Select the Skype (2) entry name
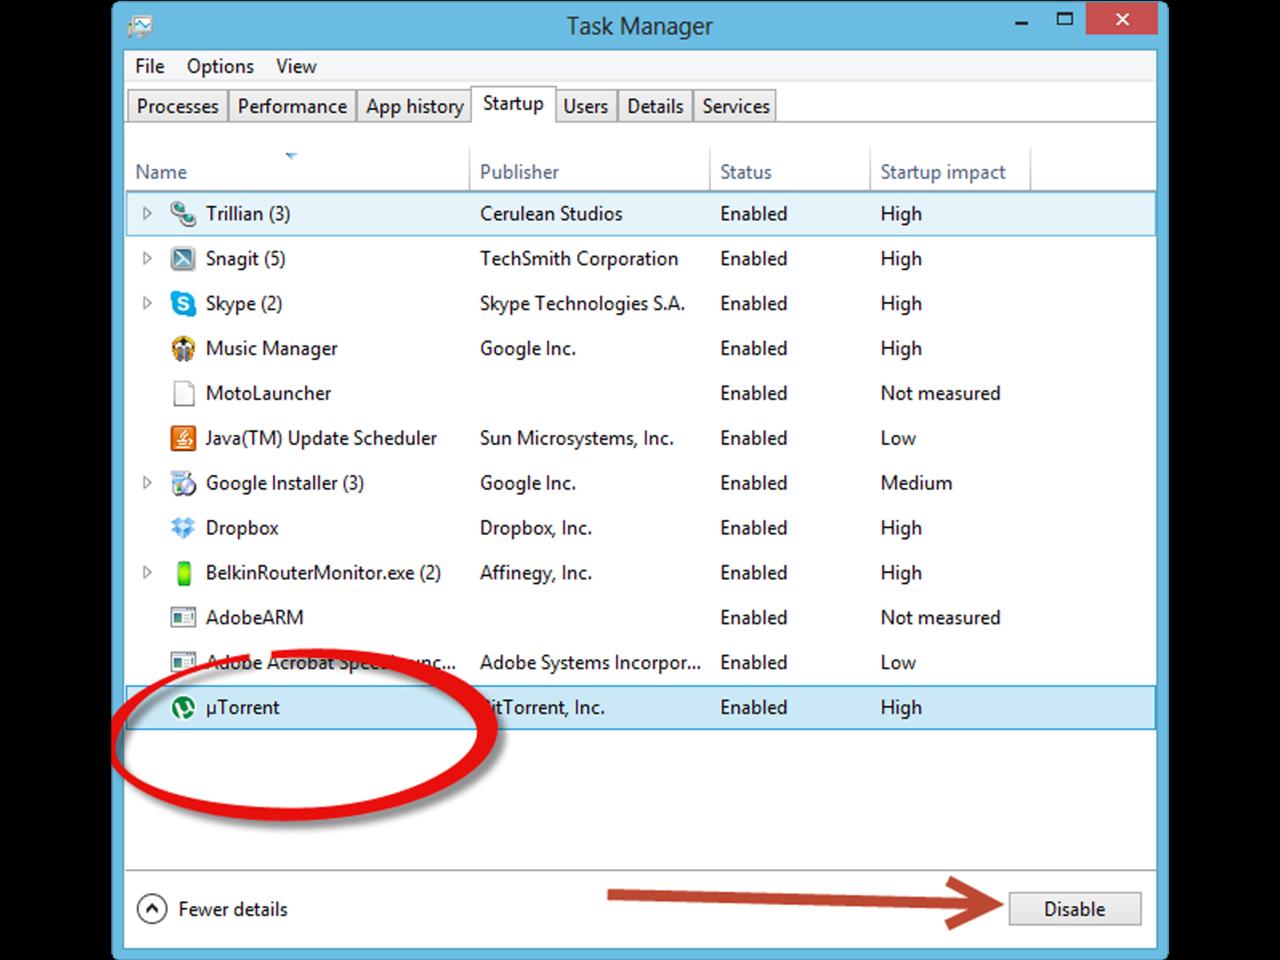Image resolution: width=1280 pixels, height=960 pixels. pyautogui.click(x=244, y=303)
